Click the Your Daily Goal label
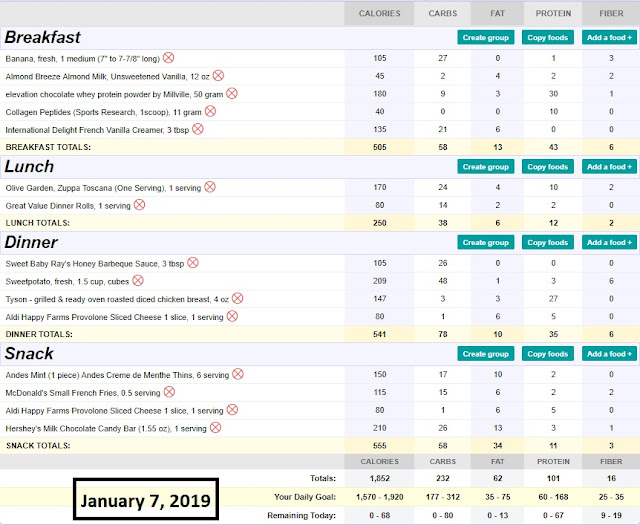640x525 pixels. pyautogui.click(x=305, y=497)
